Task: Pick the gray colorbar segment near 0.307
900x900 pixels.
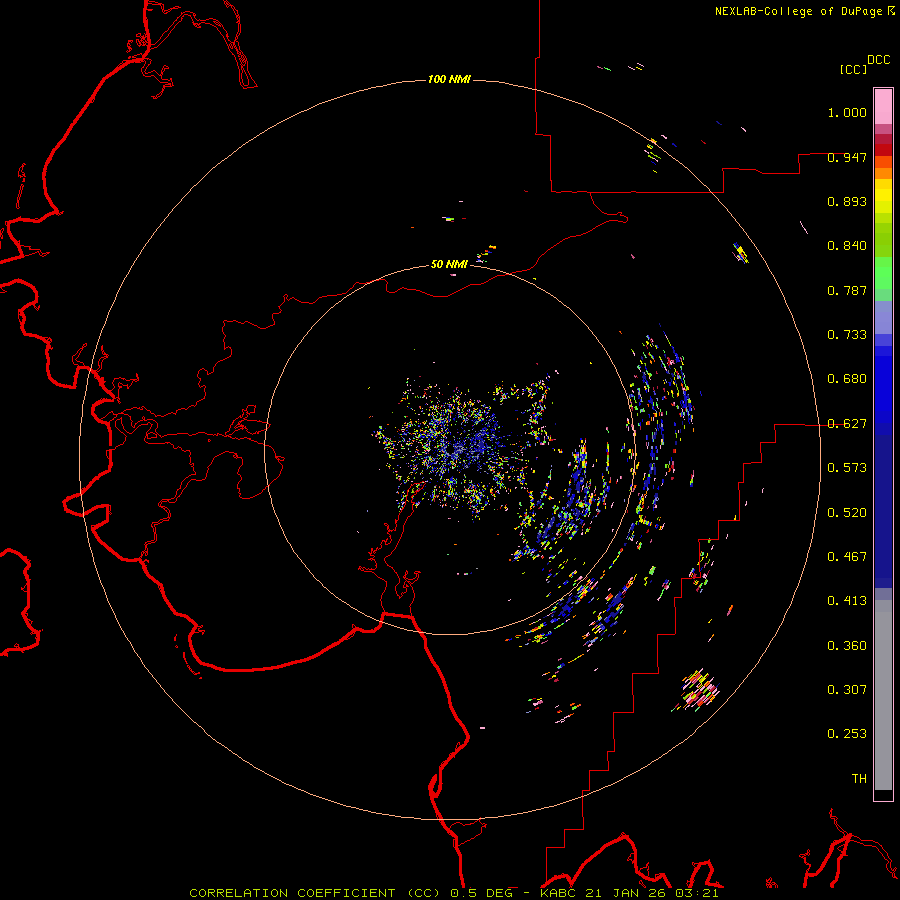Action: [x=883, y=695]
